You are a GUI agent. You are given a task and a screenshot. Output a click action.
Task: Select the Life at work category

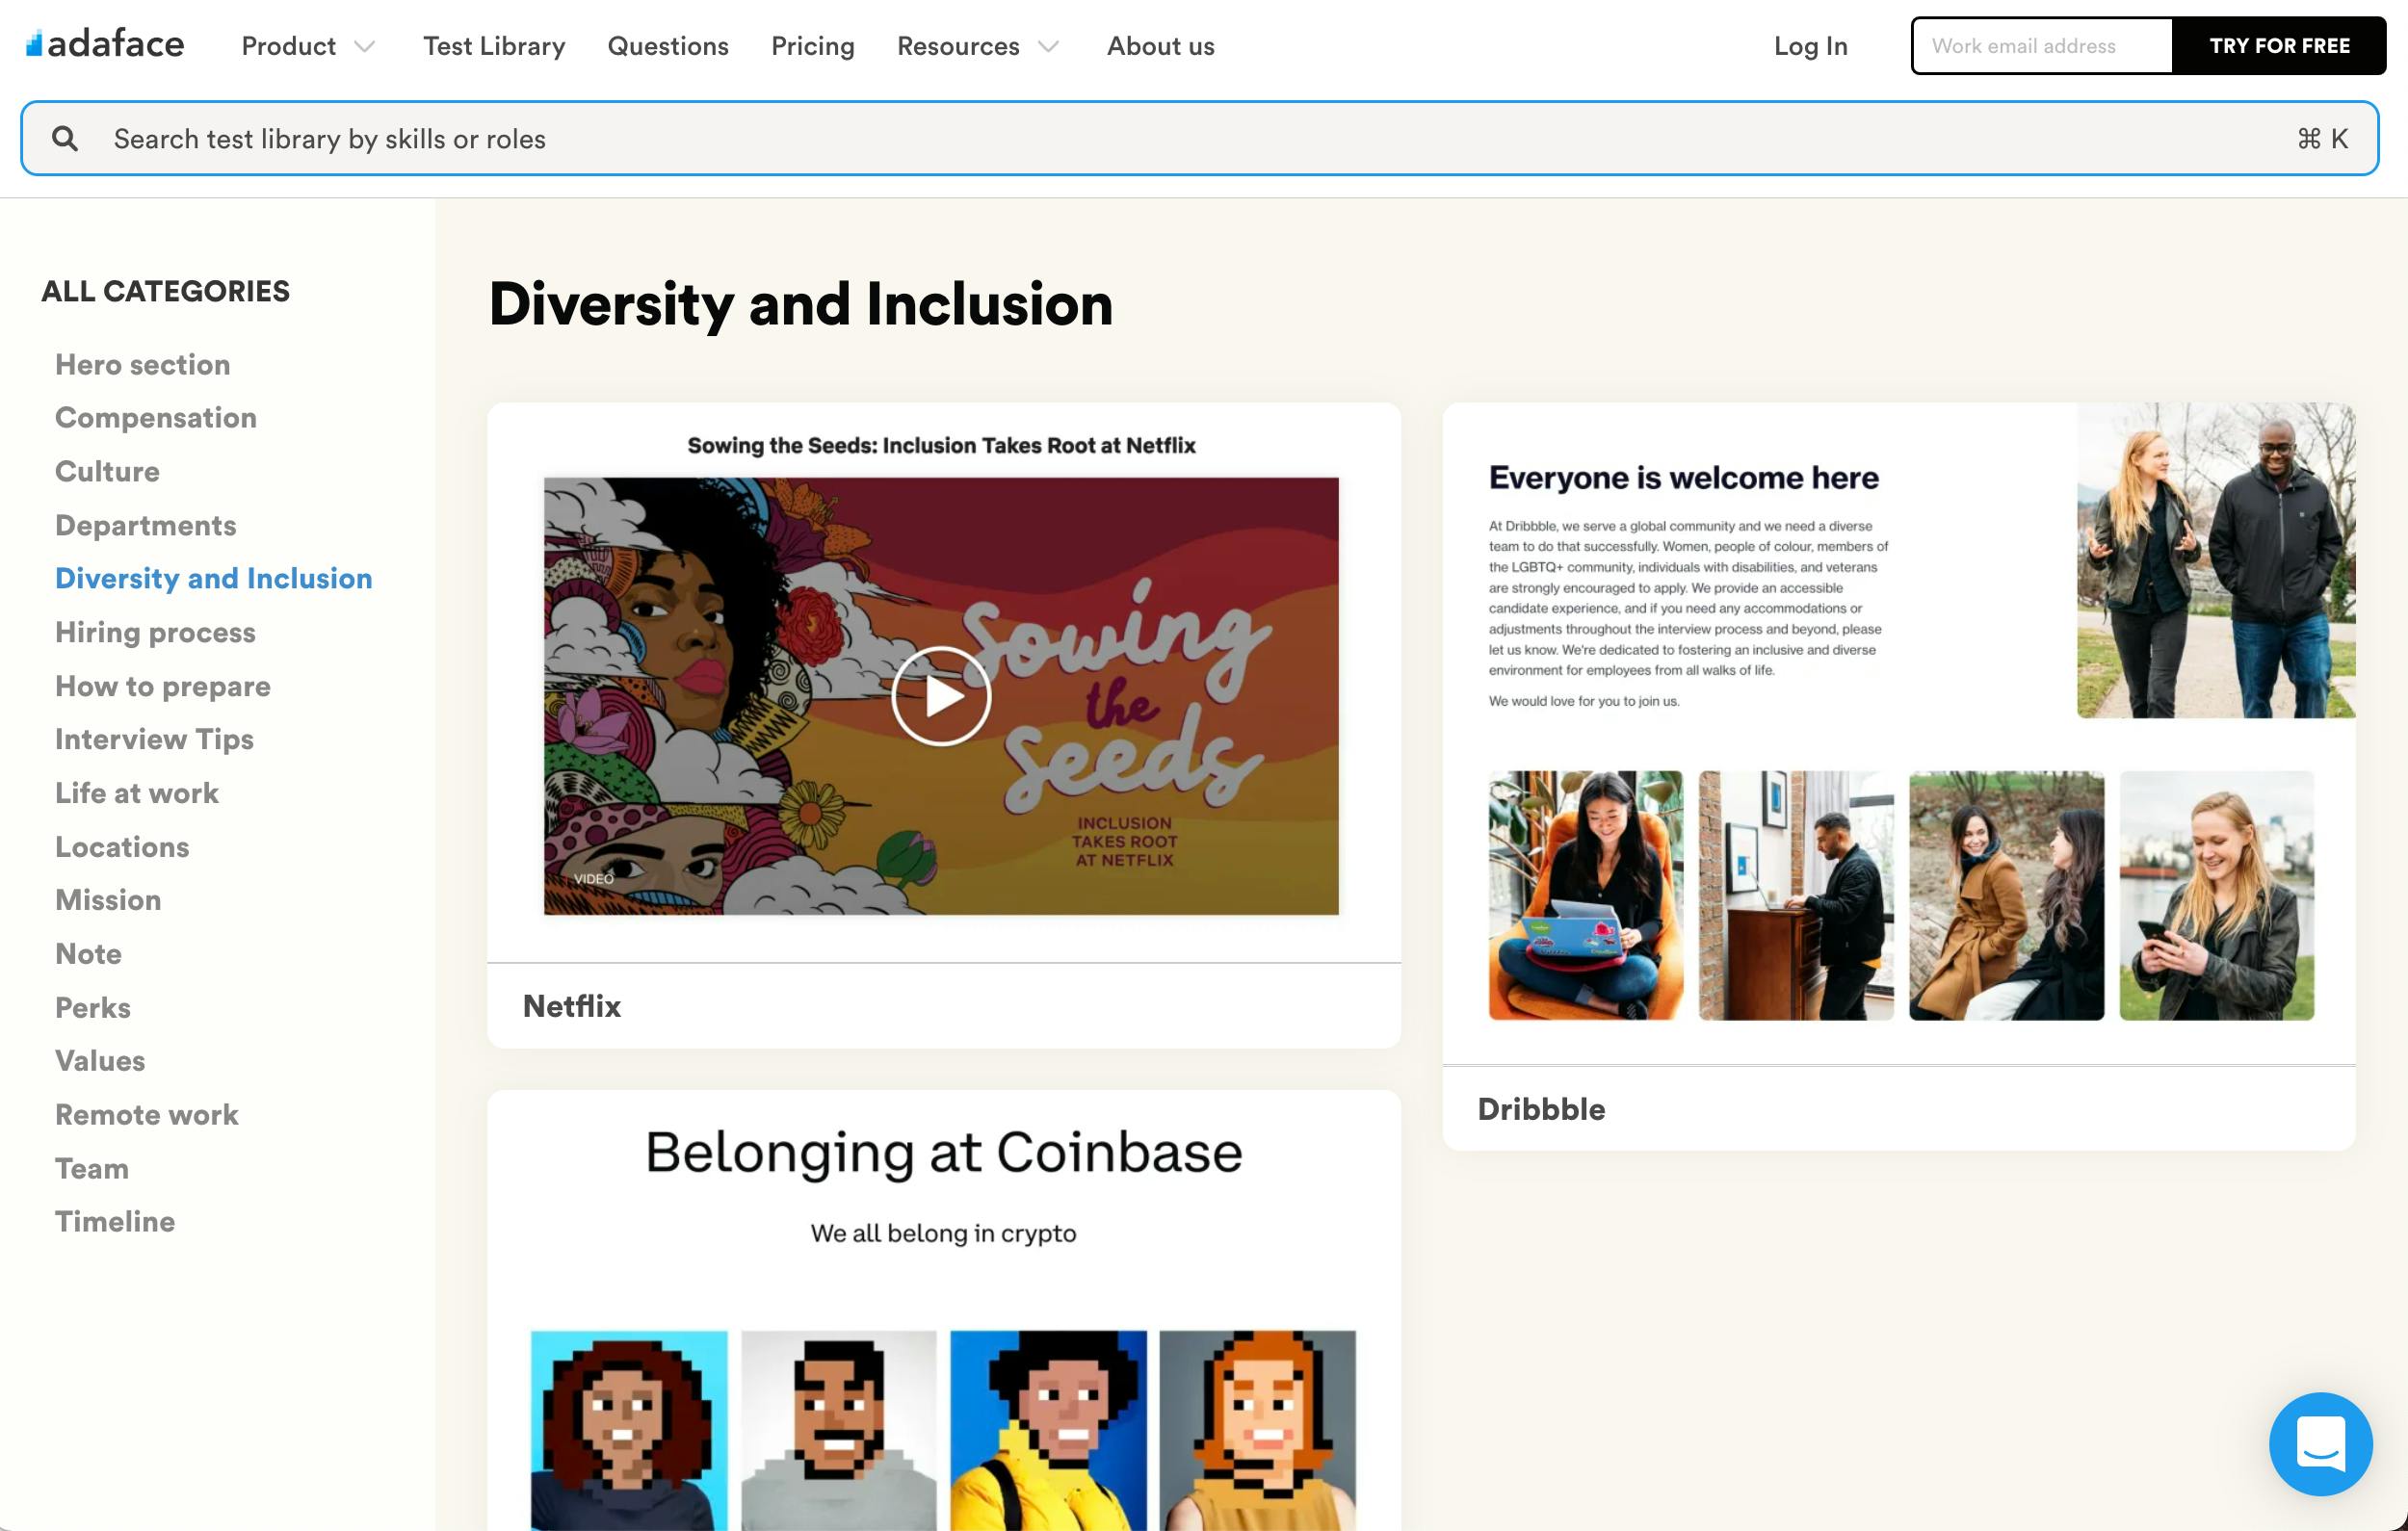pos(137,793)
